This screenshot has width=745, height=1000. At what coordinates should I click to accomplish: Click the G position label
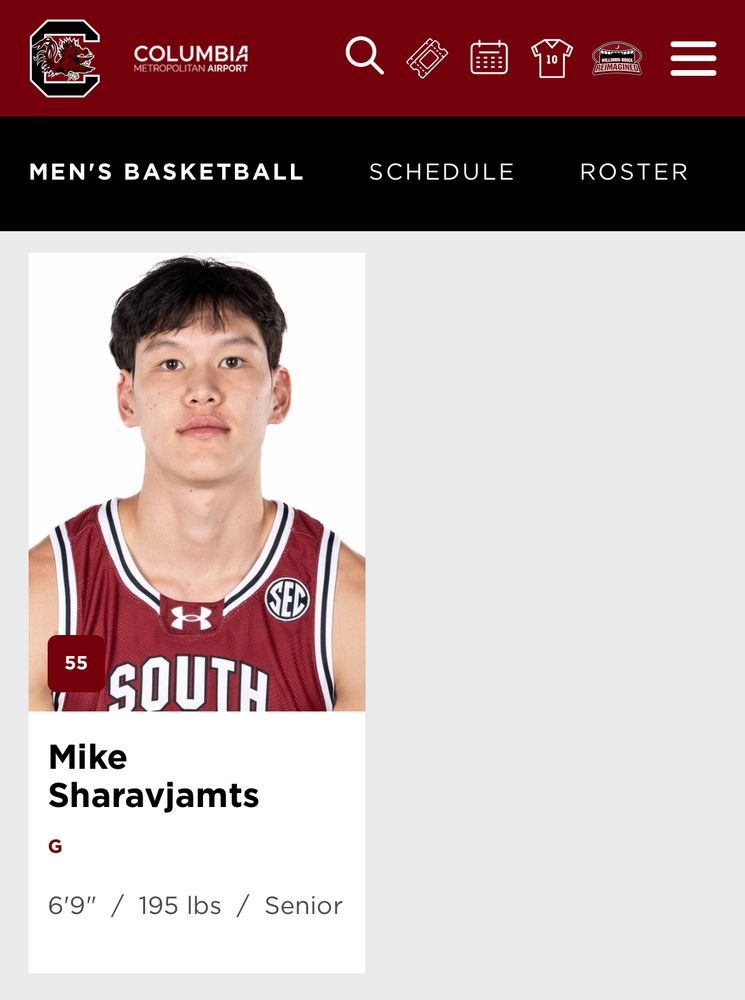55,846
